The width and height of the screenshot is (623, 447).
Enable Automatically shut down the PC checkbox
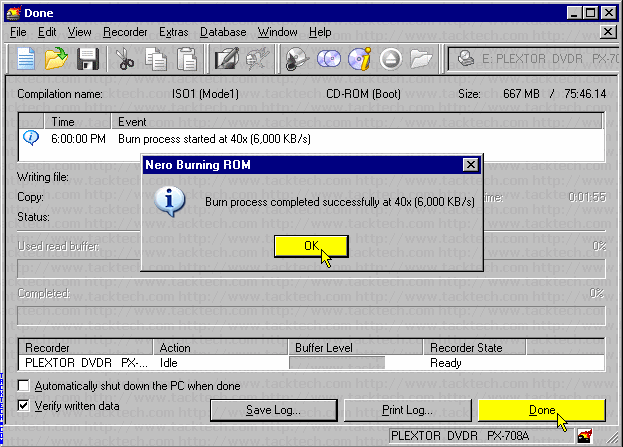[23, 385]
